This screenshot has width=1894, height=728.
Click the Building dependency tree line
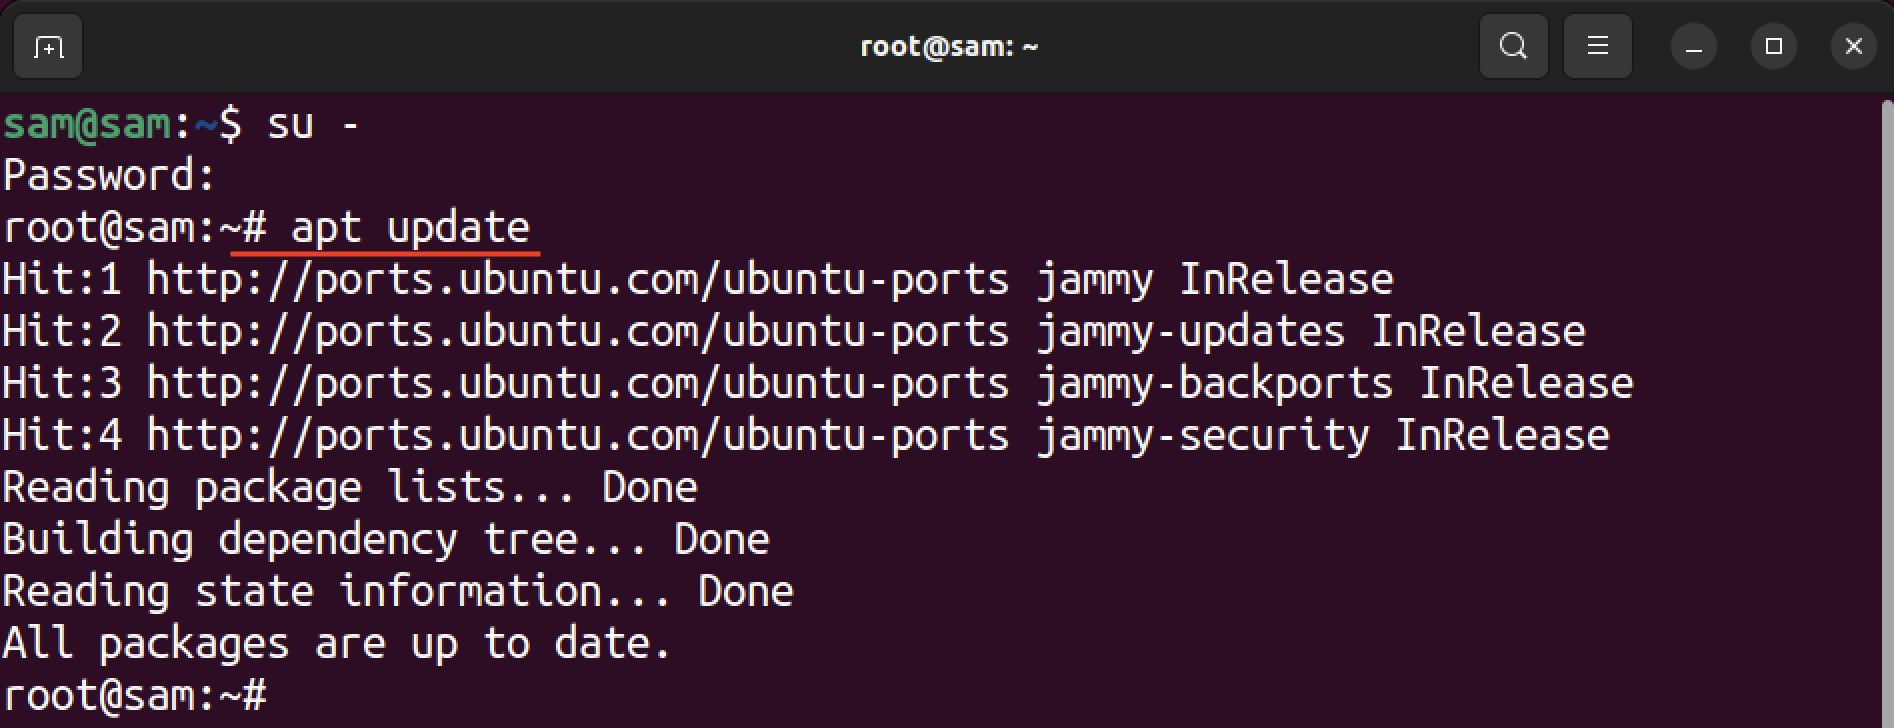pos(385,539)
